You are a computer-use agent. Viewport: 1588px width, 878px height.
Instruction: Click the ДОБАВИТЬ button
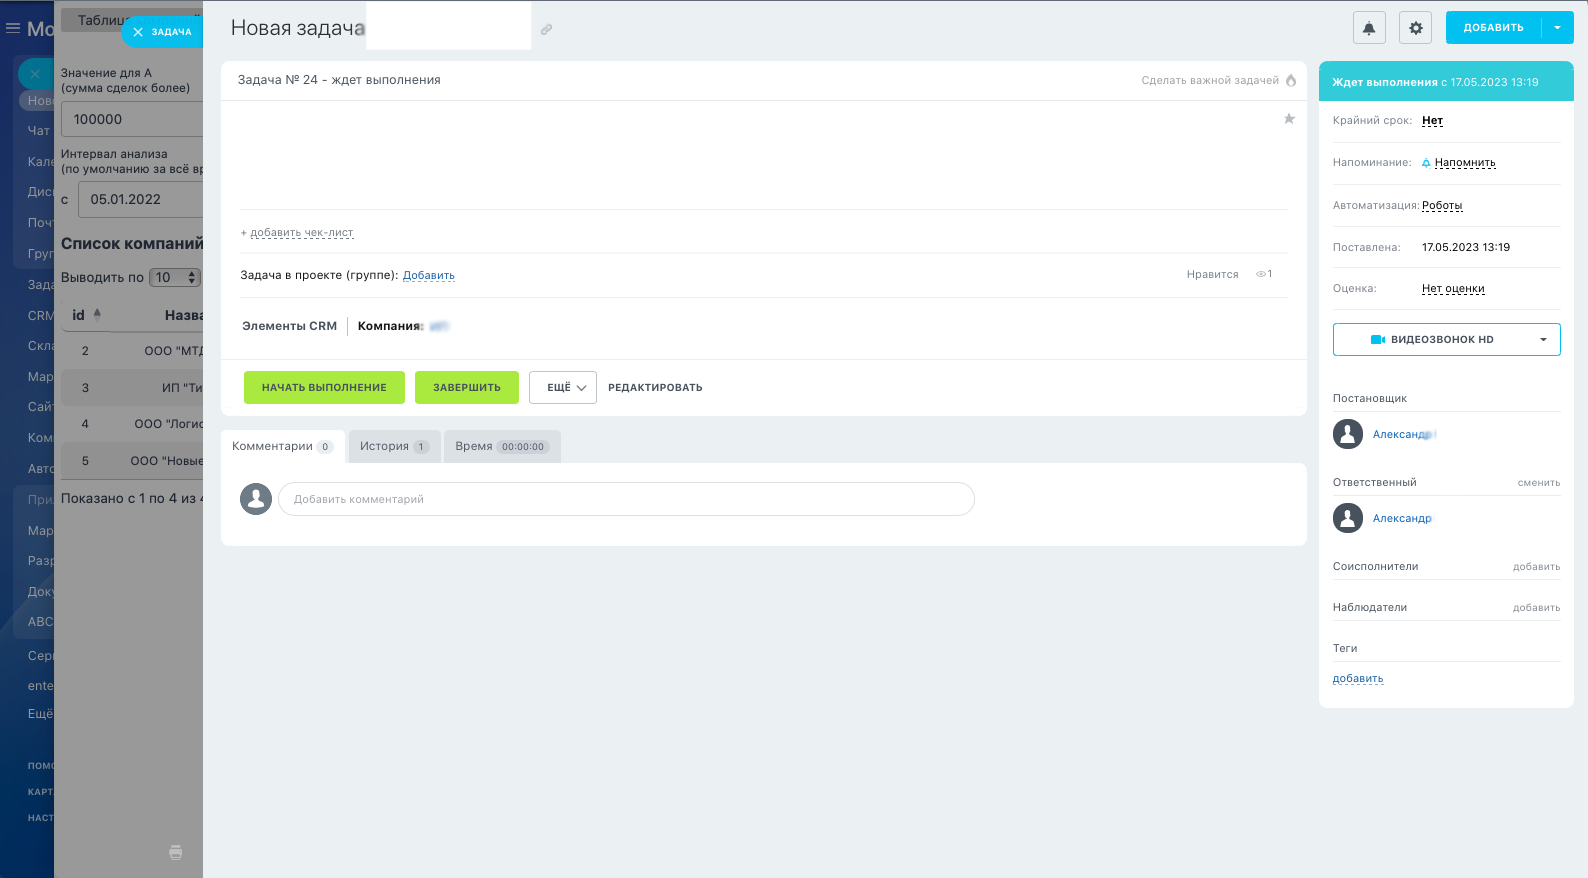1494,28
